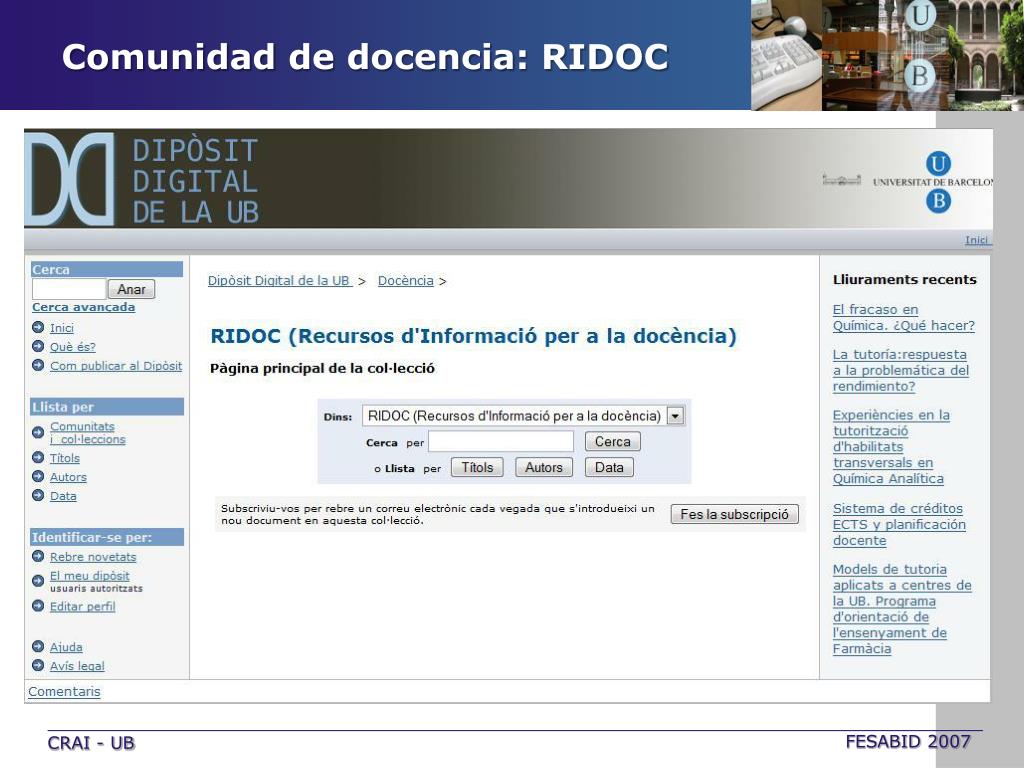Image resolution: width=1024 pixels, height=768 pixels.
Task: Open the Avís legal link
Action: click(77, 665)
